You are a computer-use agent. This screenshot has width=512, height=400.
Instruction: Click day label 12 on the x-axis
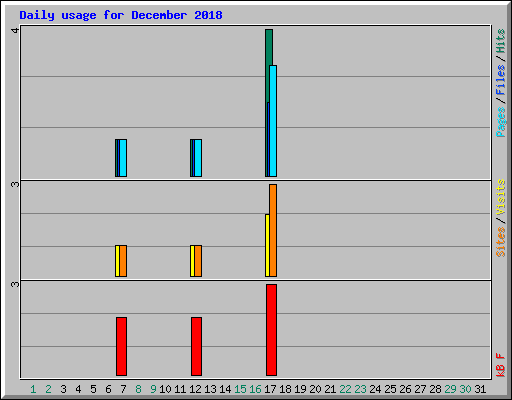pyautogui.click(x=195, y=389)
